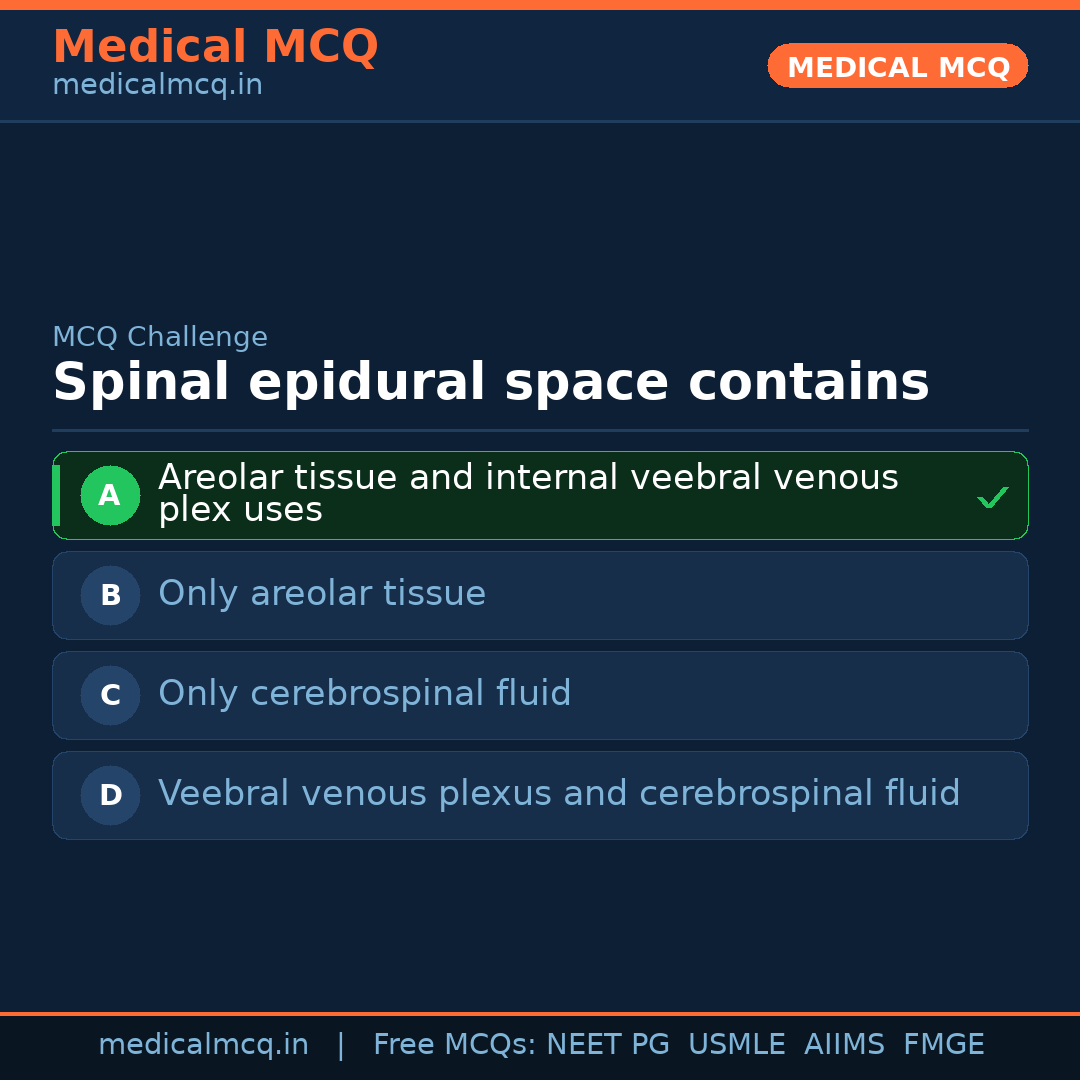Click the green checkmark on option A

pyautogui.click(x=992, y=497)
